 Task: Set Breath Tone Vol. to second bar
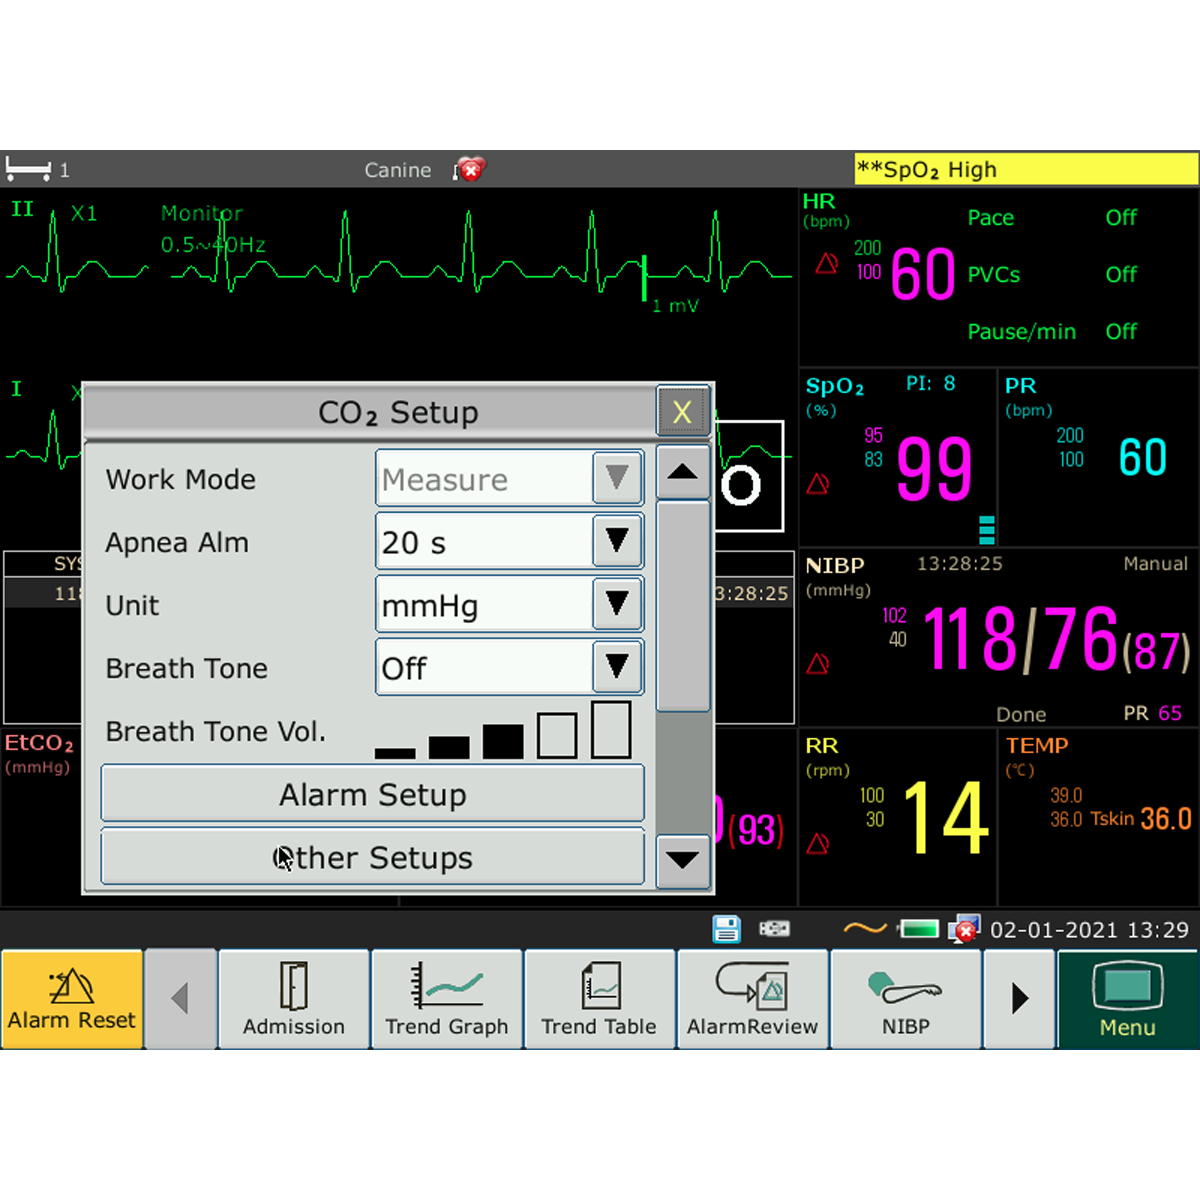[449, 747]
